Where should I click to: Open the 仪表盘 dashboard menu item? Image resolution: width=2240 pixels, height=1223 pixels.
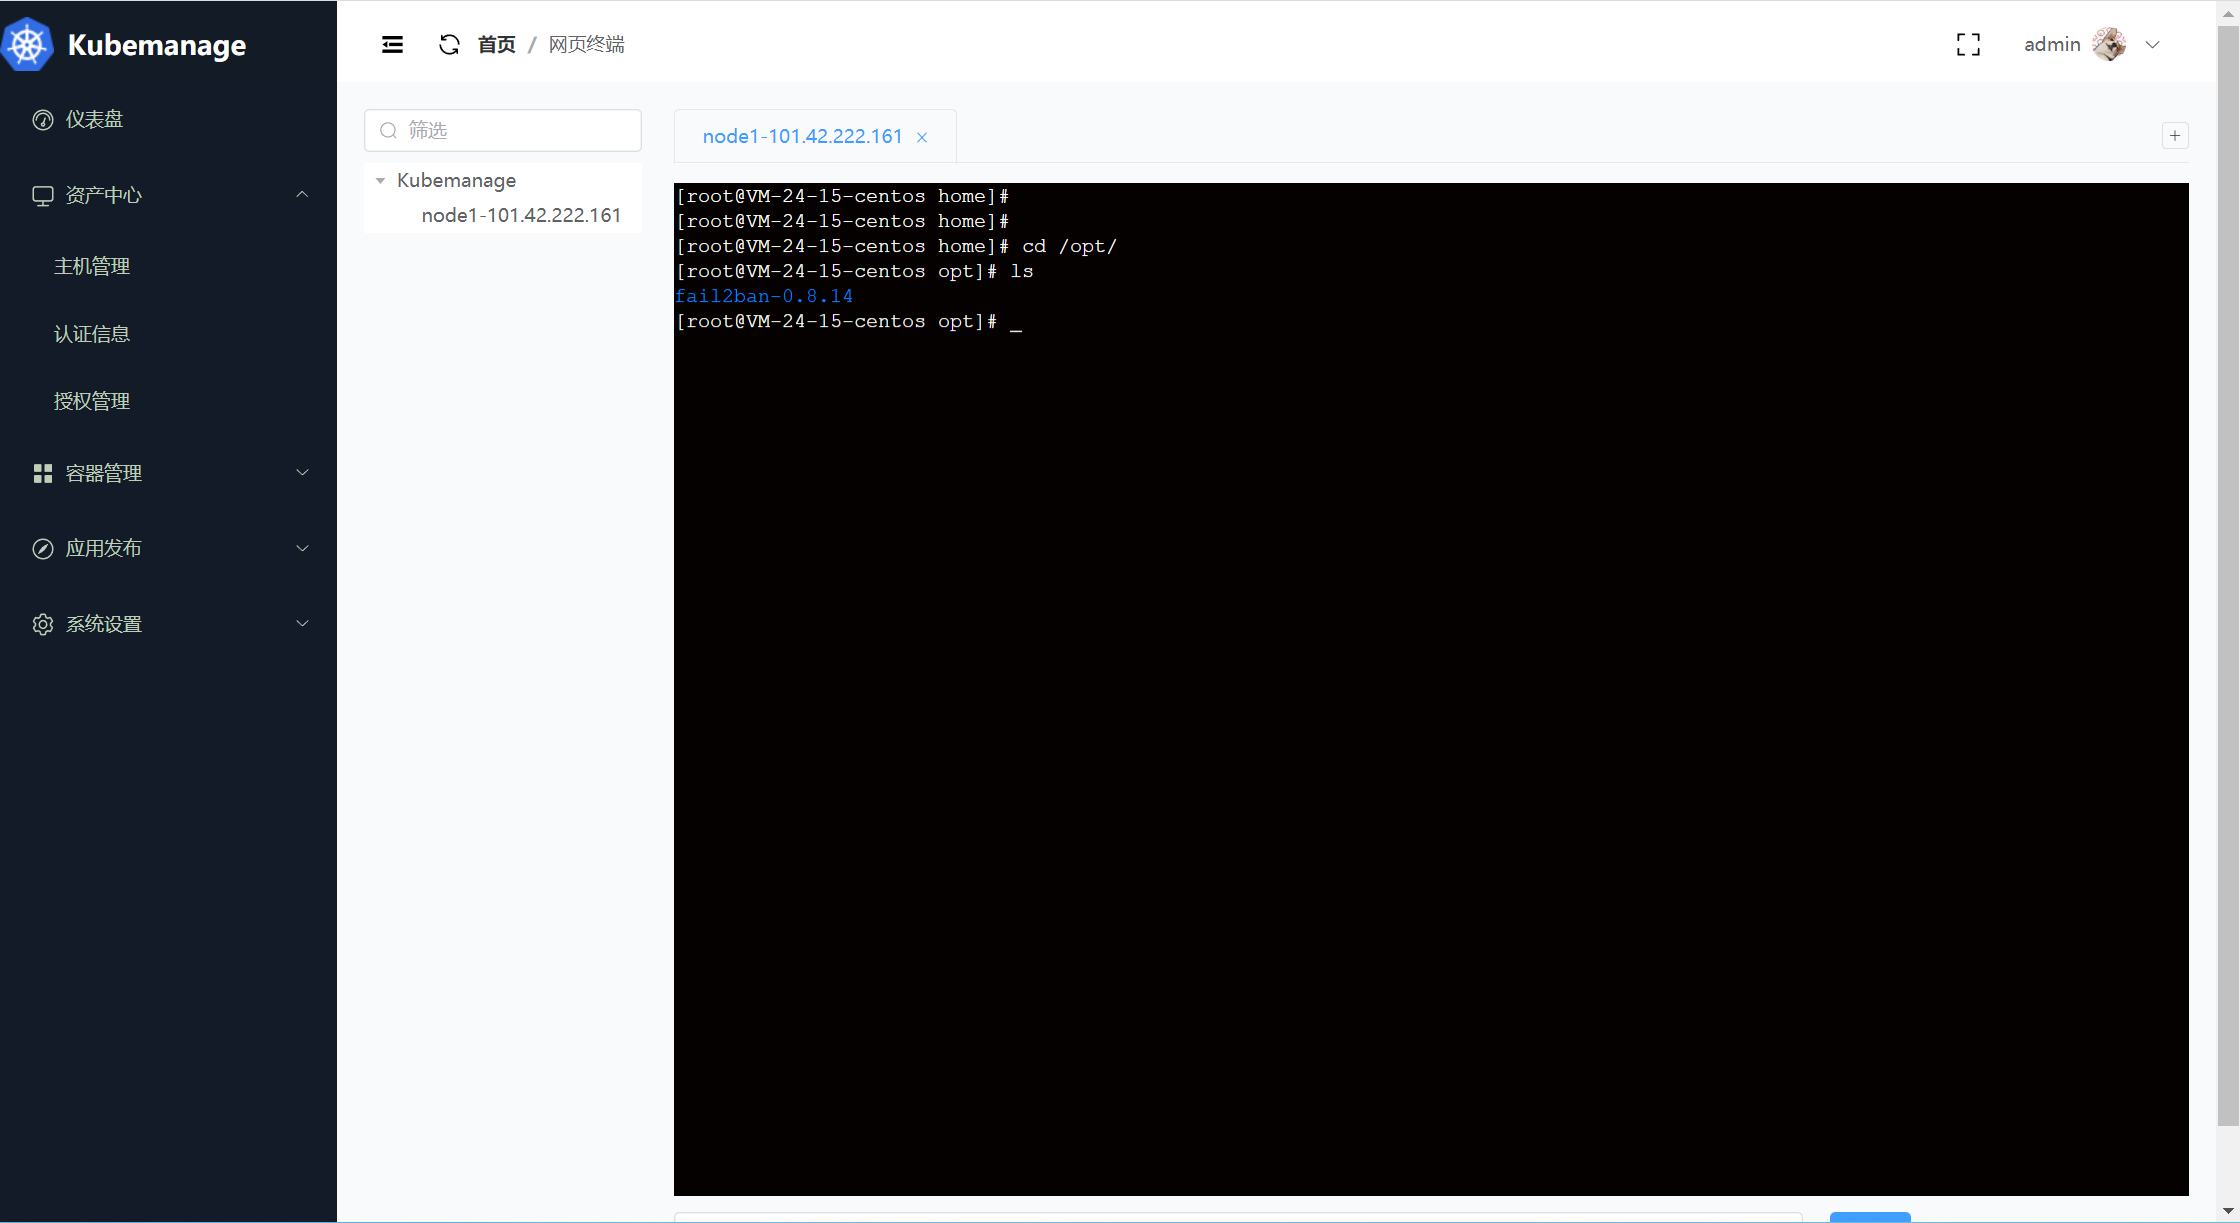94,119
